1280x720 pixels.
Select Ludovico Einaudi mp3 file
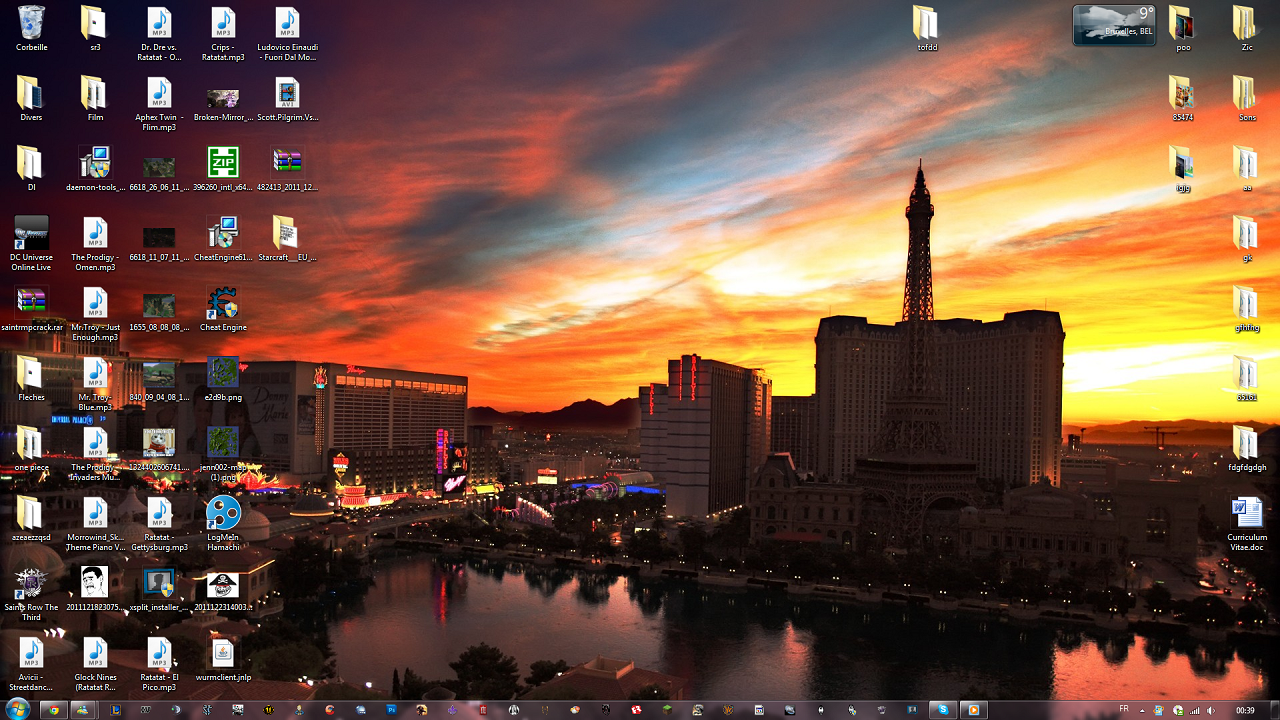coord(287,33)
